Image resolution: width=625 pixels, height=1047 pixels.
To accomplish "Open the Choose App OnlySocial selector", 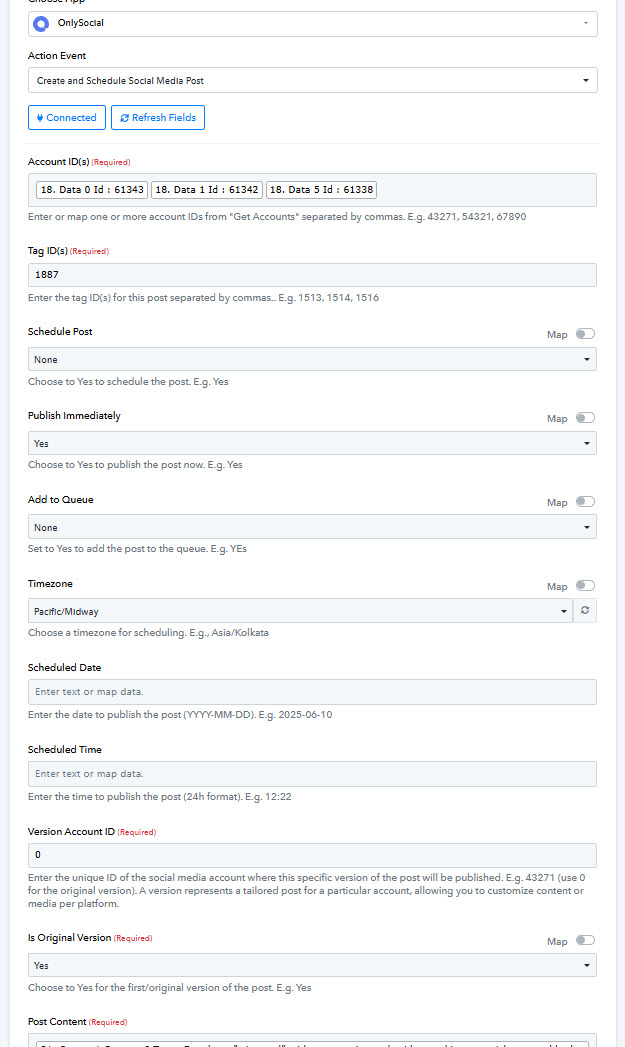I will pos(312,23).
